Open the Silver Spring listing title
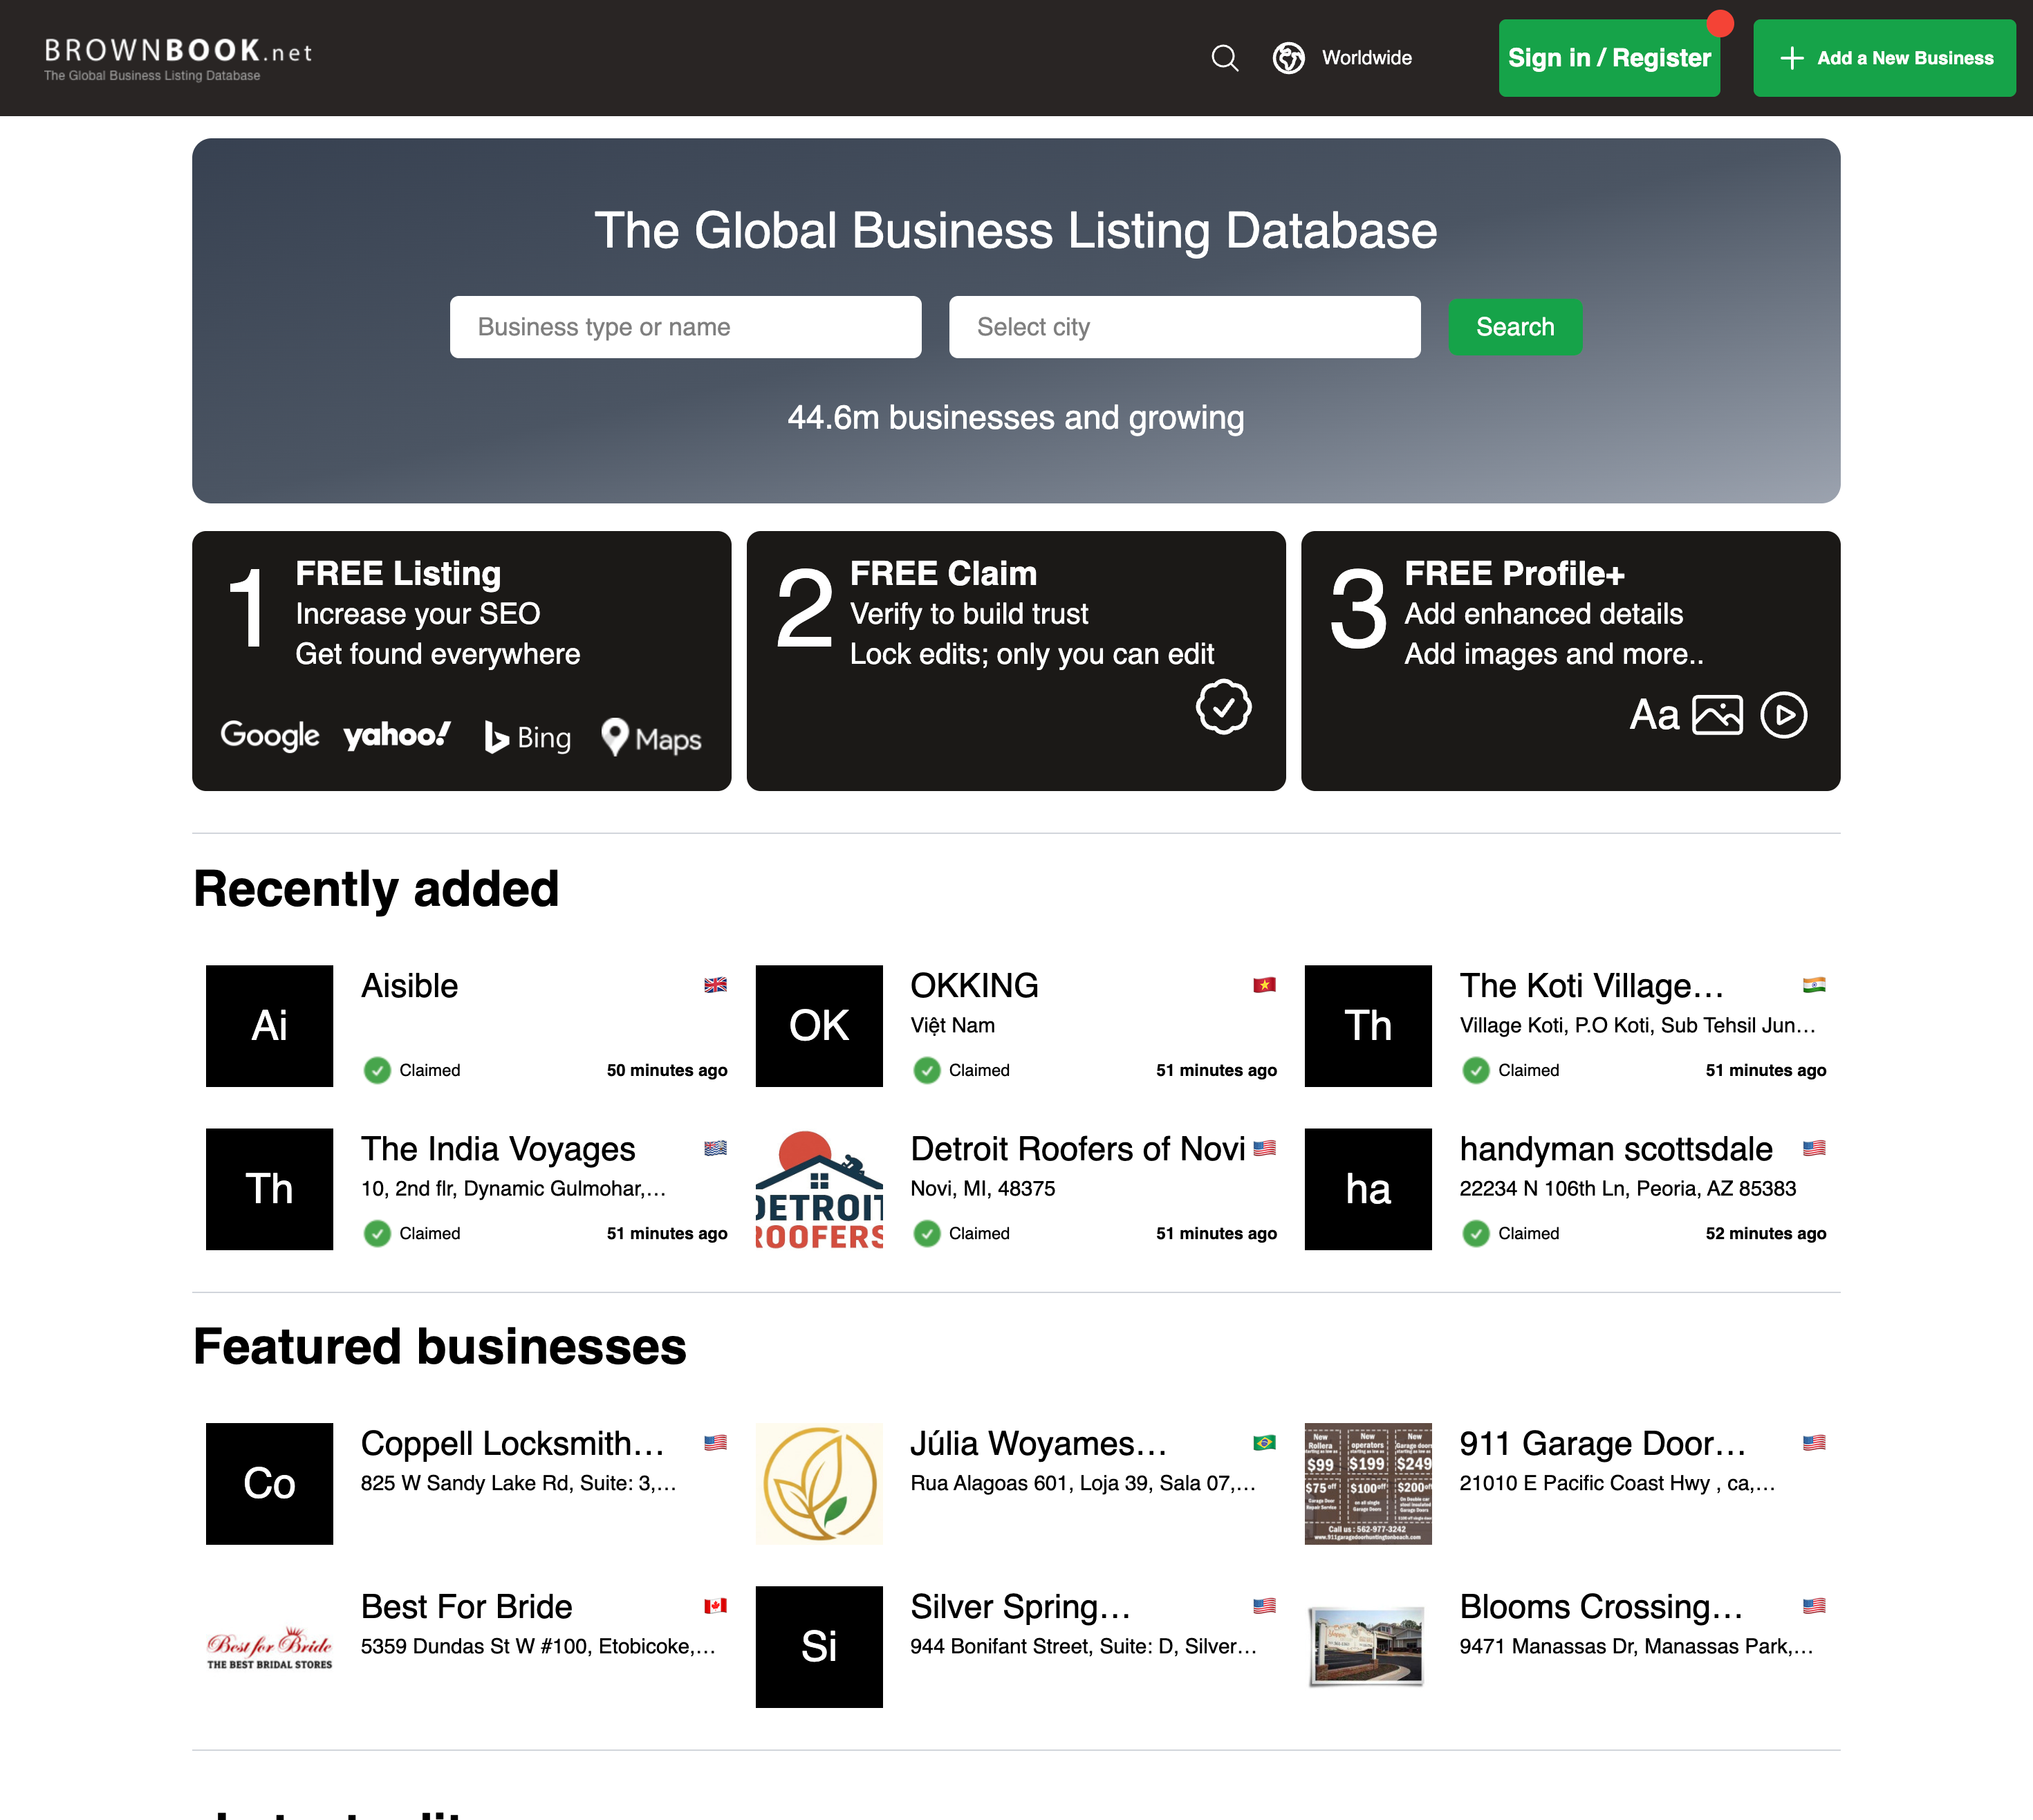The width and height of the screenshot is (2033, 1820). pos(1020,1607)
